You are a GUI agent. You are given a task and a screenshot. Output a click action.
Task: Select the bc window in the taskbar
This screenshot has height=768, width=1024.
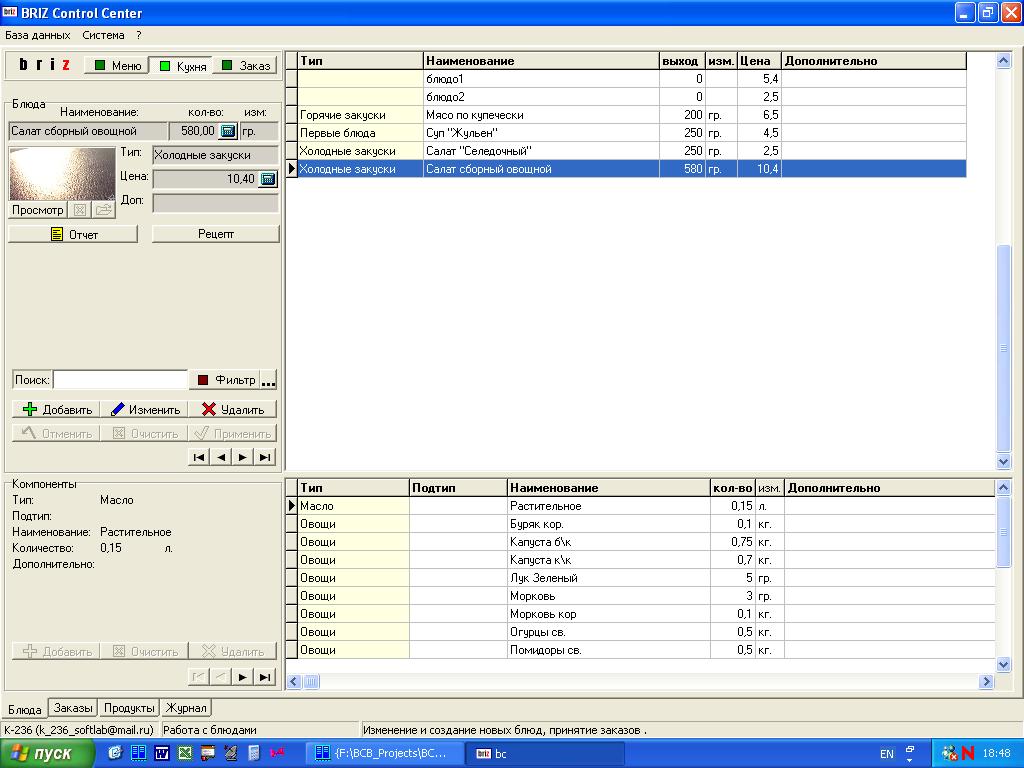click(x=545, y=751)
